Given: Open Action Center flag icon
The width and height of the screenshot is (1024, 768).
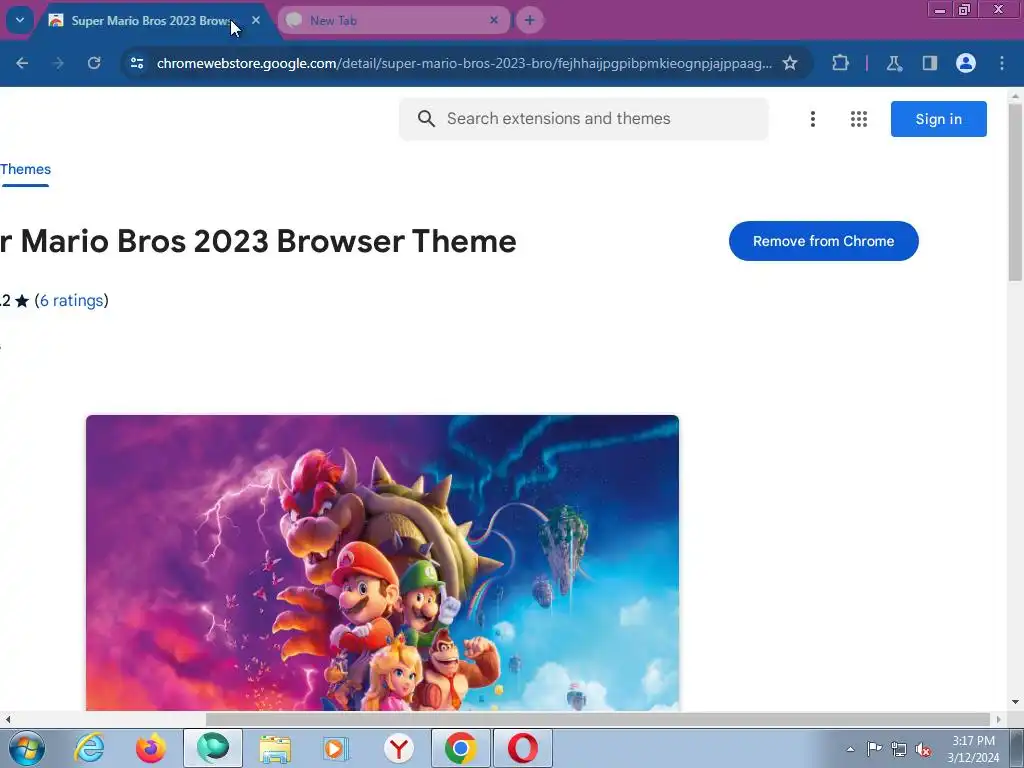Looking at the screenshot, I should 874,749.
